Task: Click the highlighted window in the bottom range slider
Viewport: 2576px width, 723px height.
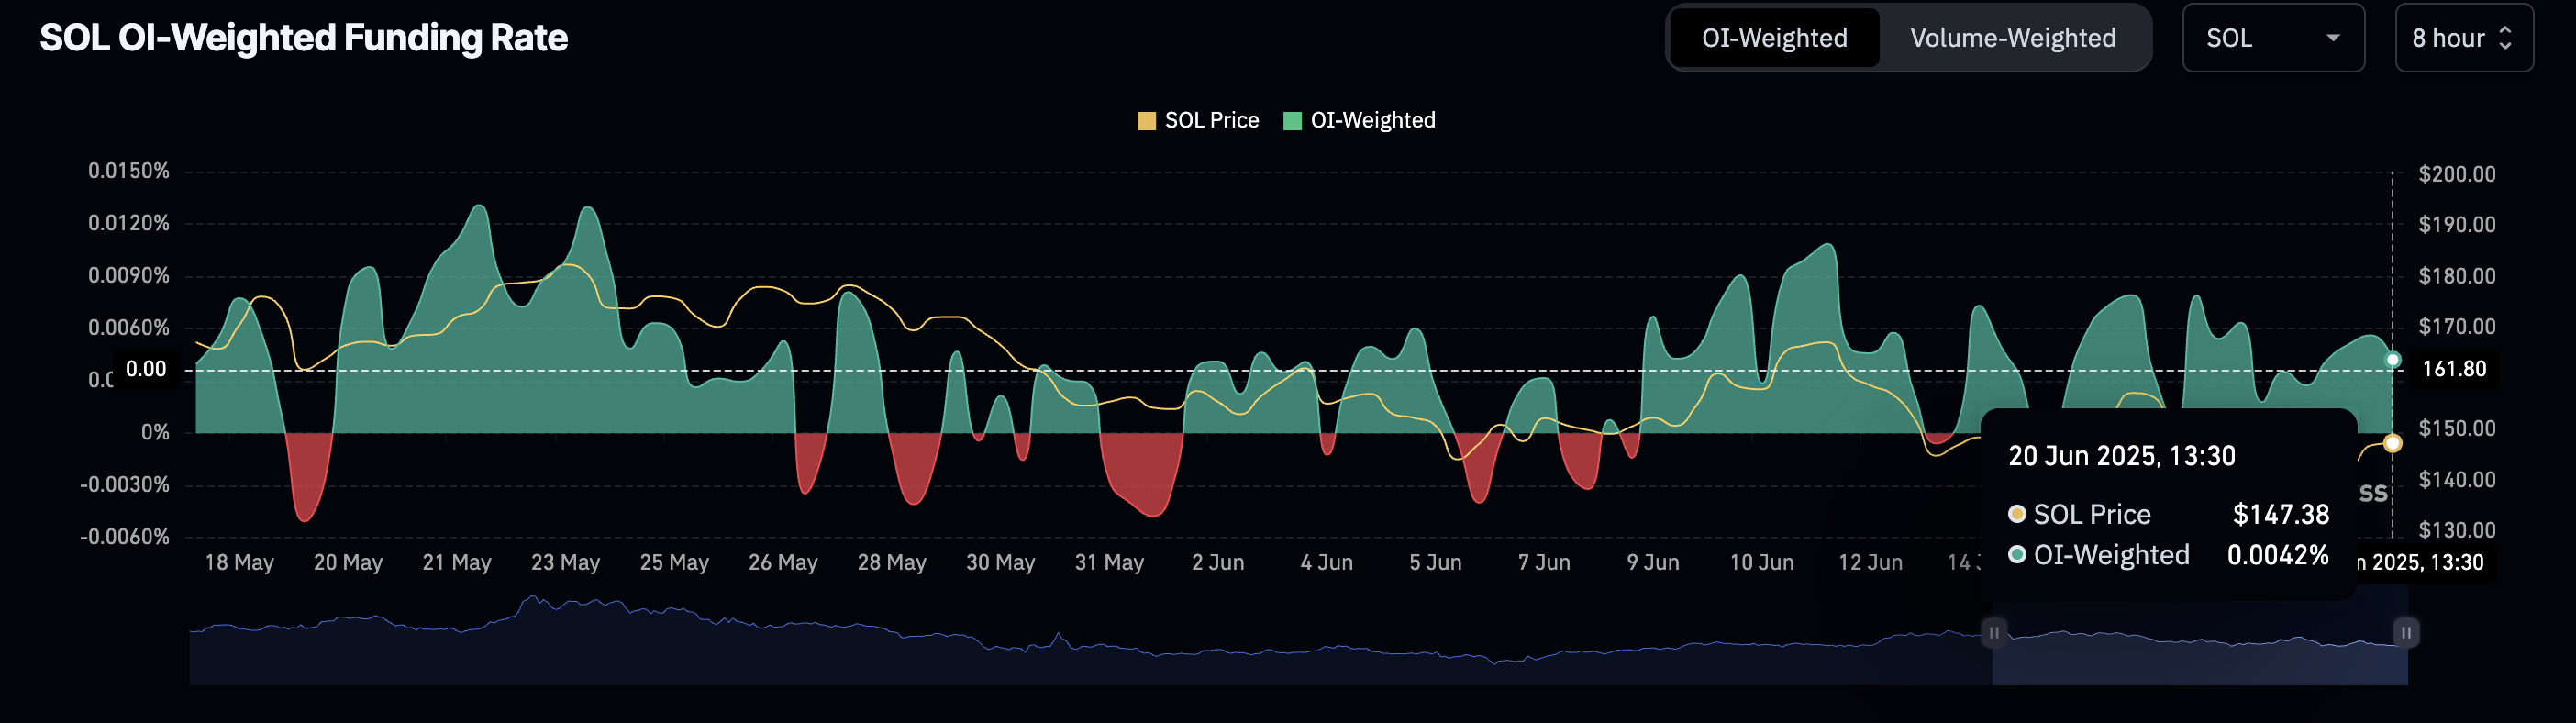Action: click(x=2200, y=655)
